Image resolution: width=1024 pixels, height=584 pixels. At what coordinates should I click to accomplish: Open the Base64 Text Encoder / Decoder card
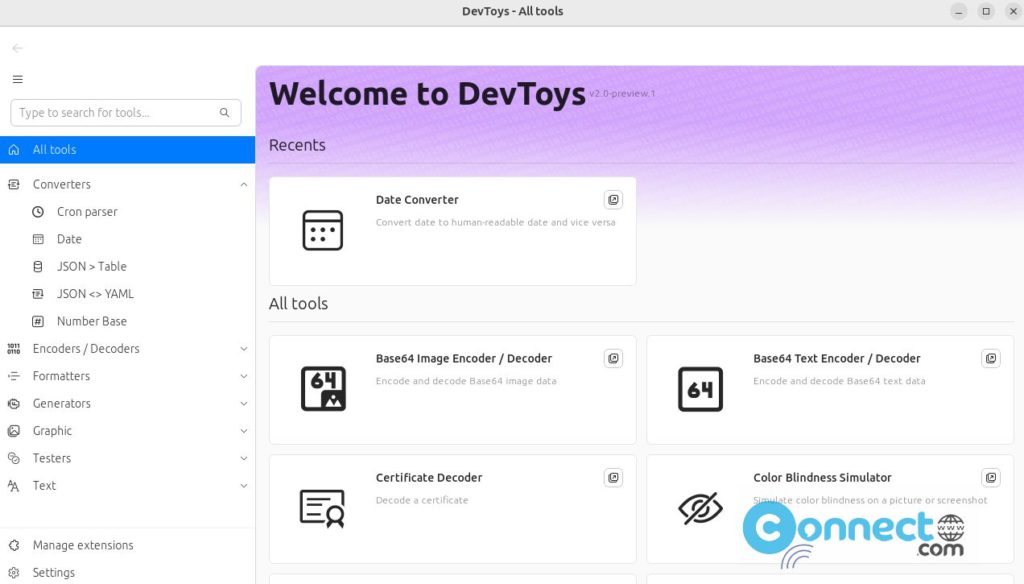(830, 389)
